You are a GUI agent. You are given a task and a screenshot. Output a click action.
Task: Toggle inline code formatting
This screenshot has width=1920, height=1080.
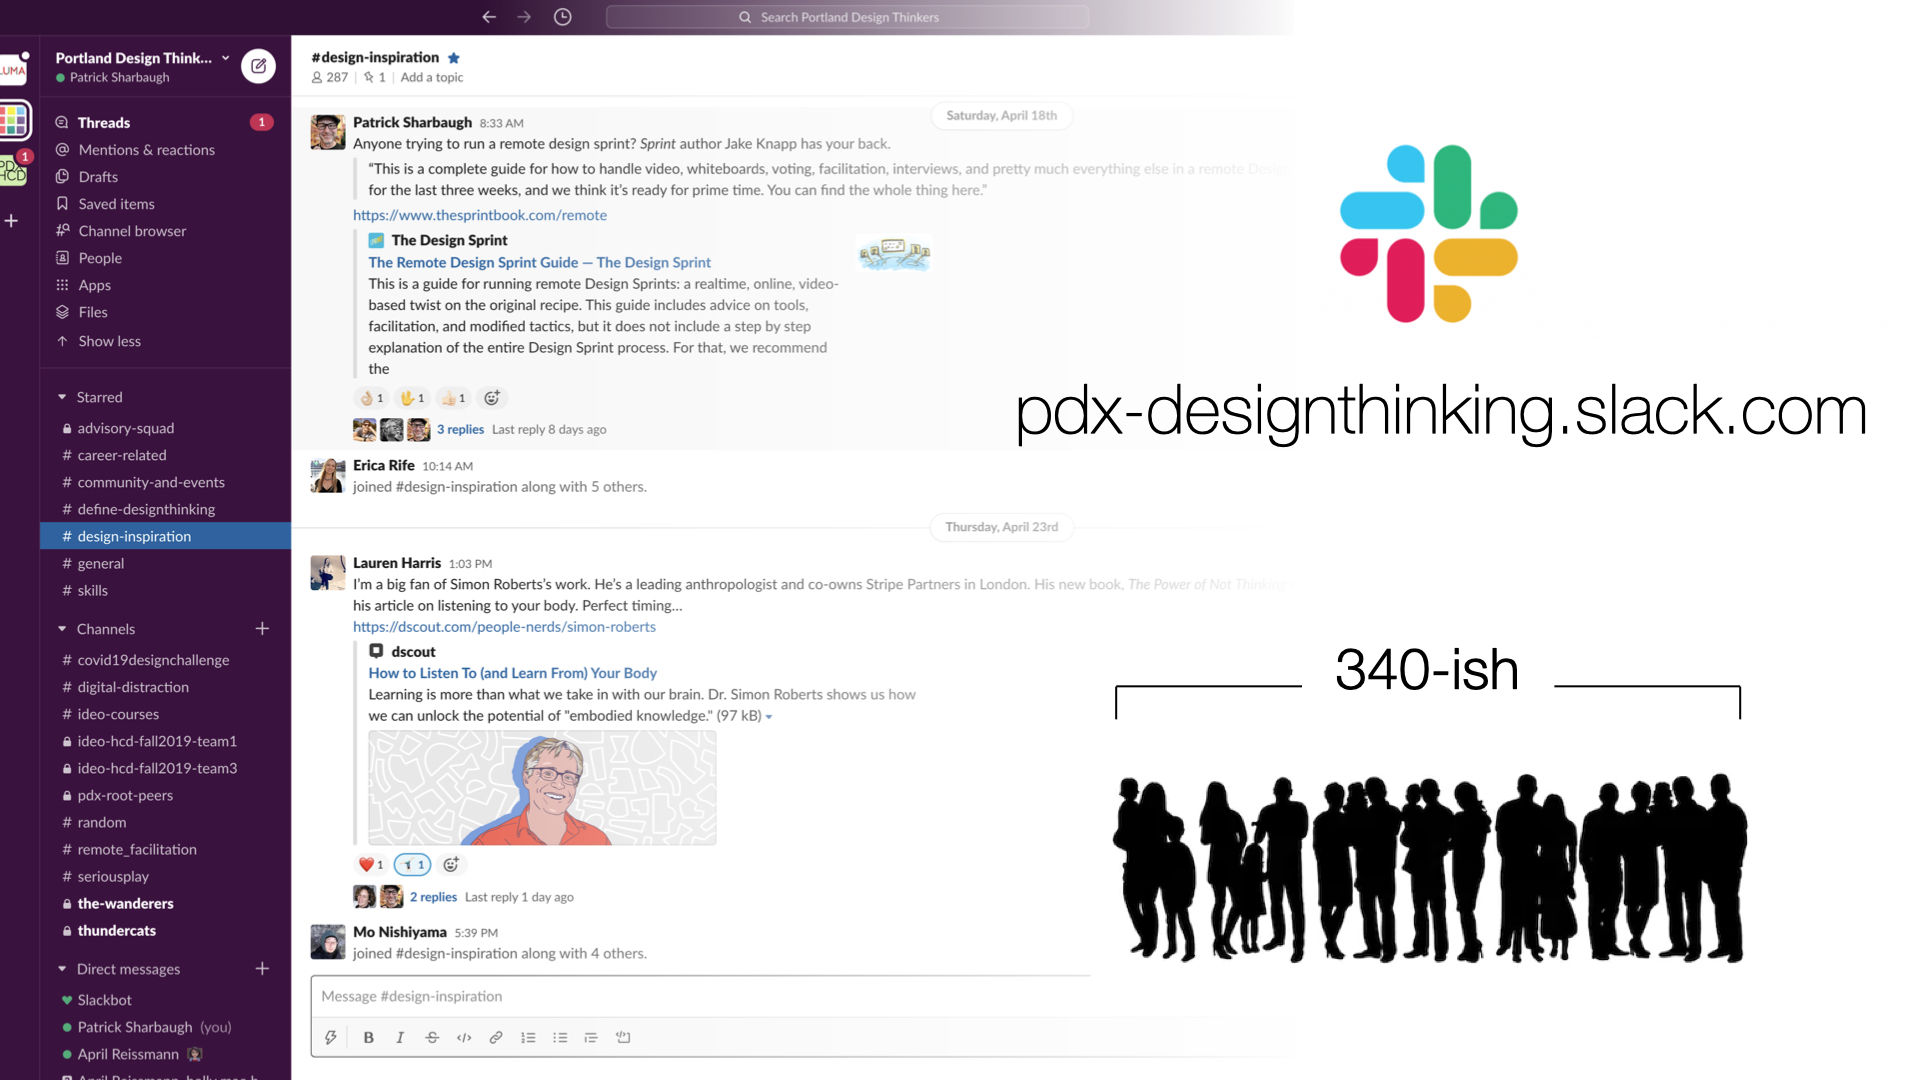(x=464, y=1037)
